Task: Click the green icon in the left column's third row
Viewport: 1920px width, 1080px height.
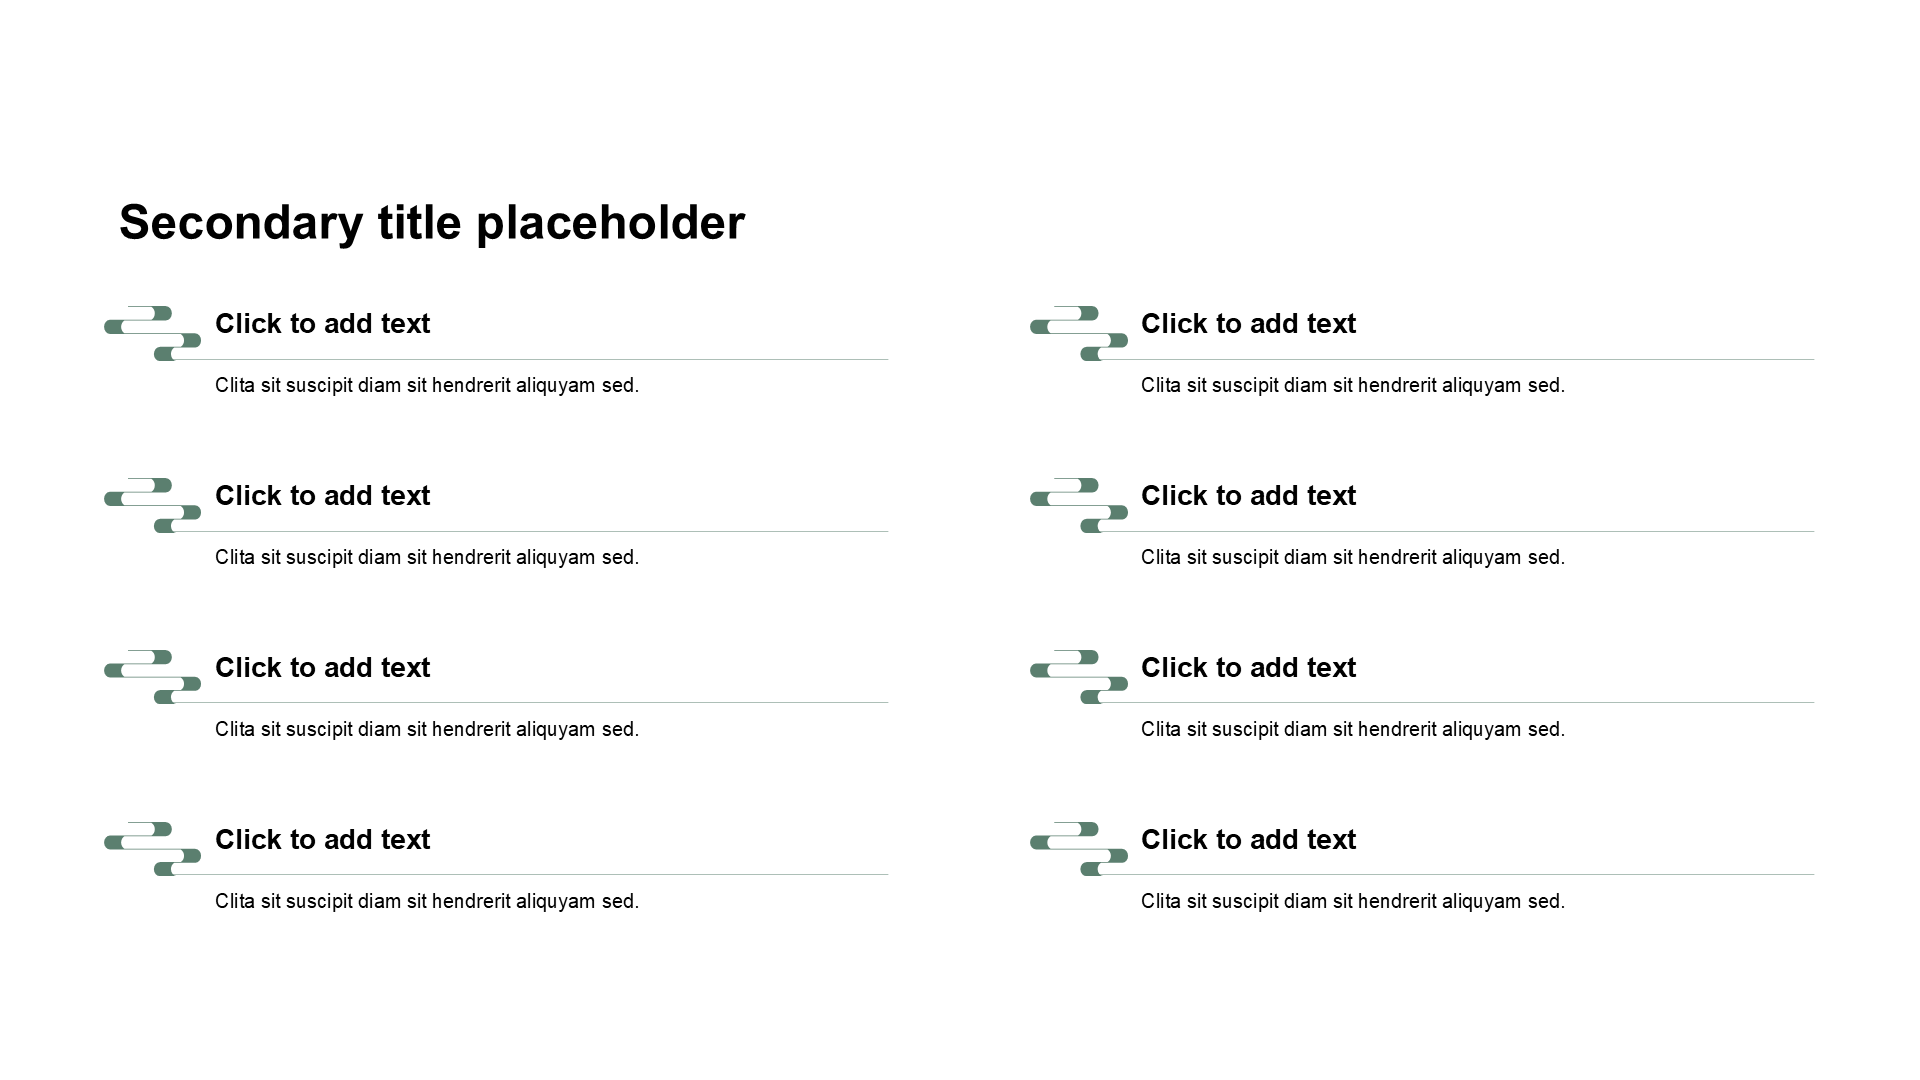Action: [152, 677]
